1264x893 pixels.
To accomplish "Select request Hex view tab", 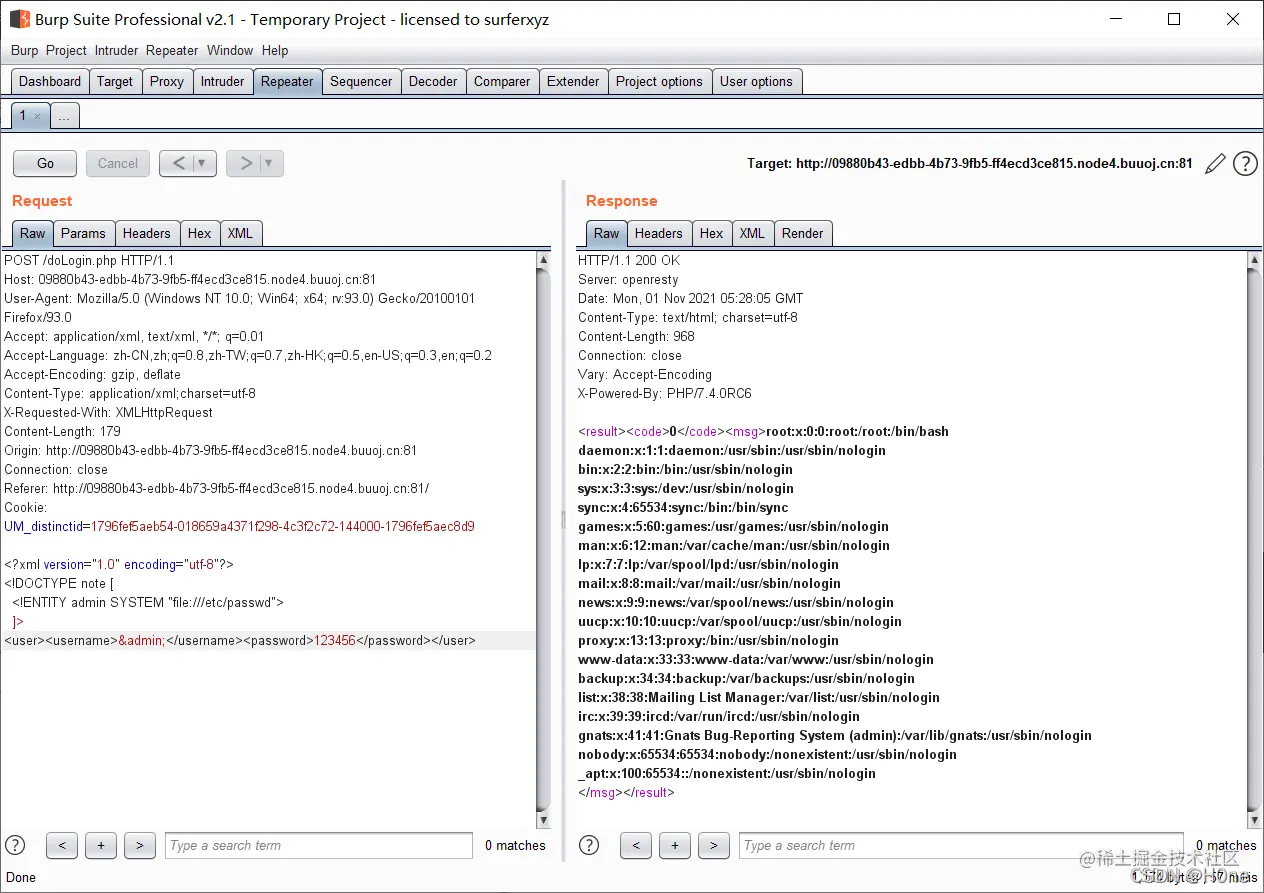I will 200,233.
